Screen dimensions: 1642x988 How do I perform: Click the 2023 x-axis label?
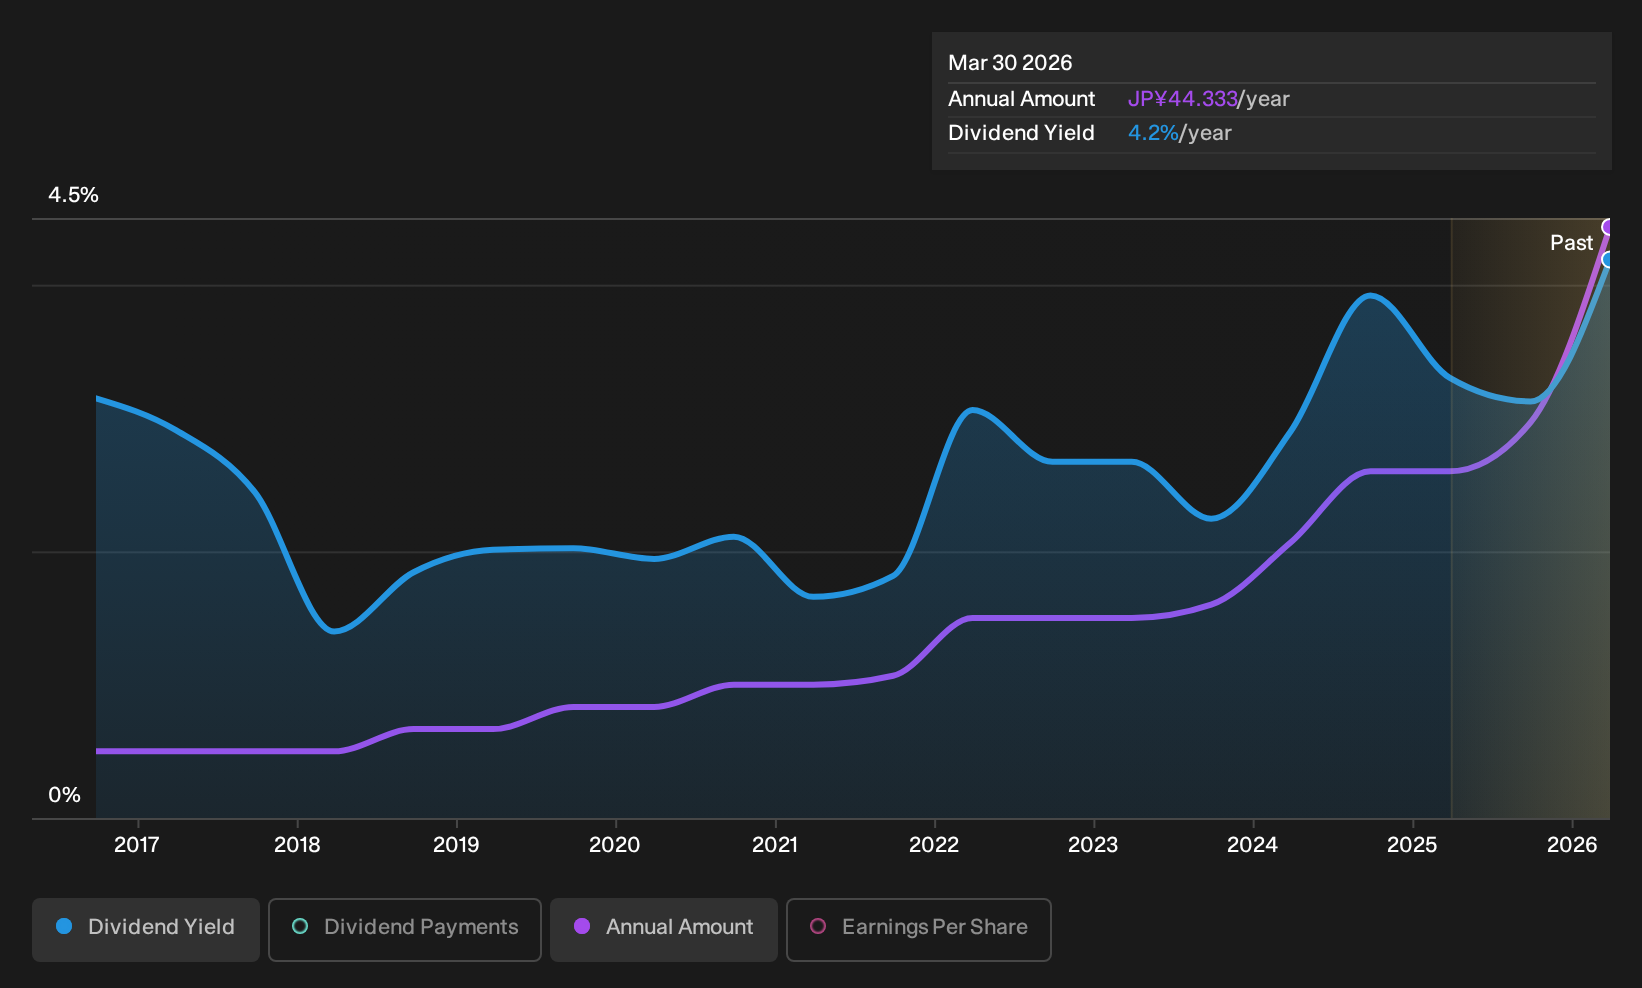[1093, 845]
